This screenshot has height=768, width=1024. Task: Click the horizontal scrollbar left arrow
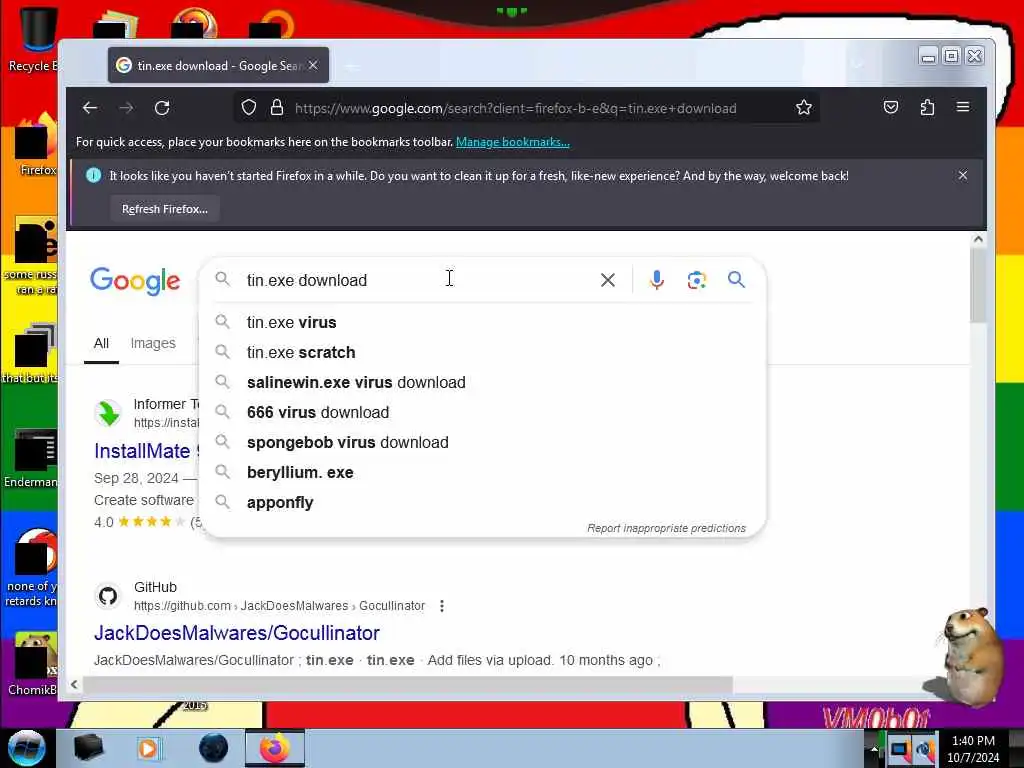coord(74,684)
